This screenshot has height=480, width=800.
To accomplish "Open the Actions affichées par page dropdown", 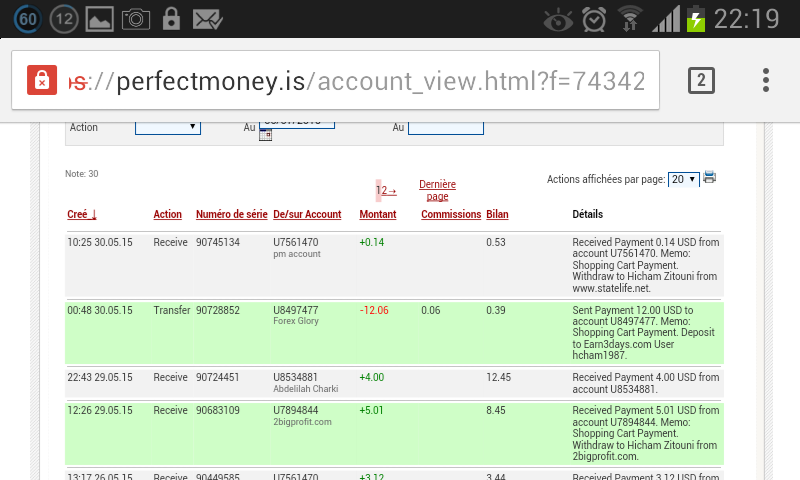I will click(683, 179).
